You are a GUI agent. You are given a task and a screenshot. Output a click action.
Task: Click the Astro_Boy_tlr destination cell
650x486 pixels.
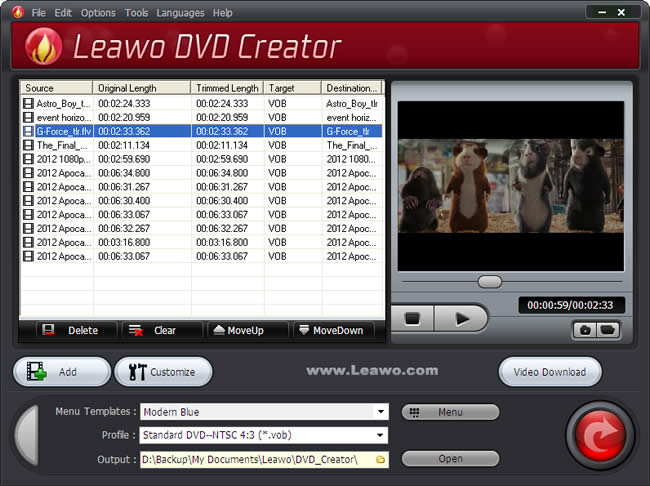click(x=352, y=103)
